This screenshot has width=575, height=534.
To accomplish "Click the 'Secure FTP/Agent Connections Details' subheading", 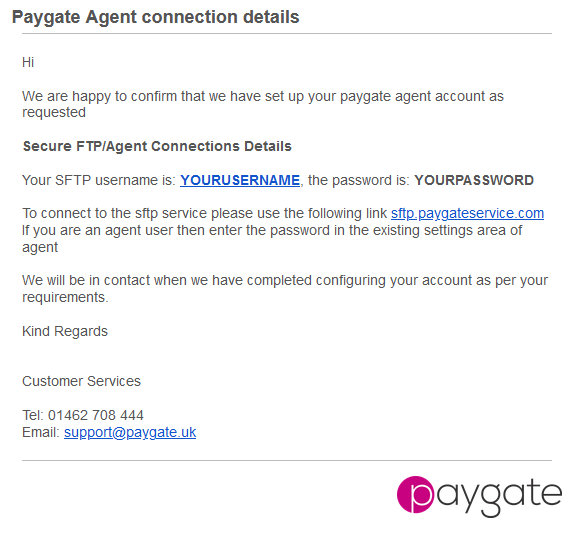I will [x=157, y=146].
